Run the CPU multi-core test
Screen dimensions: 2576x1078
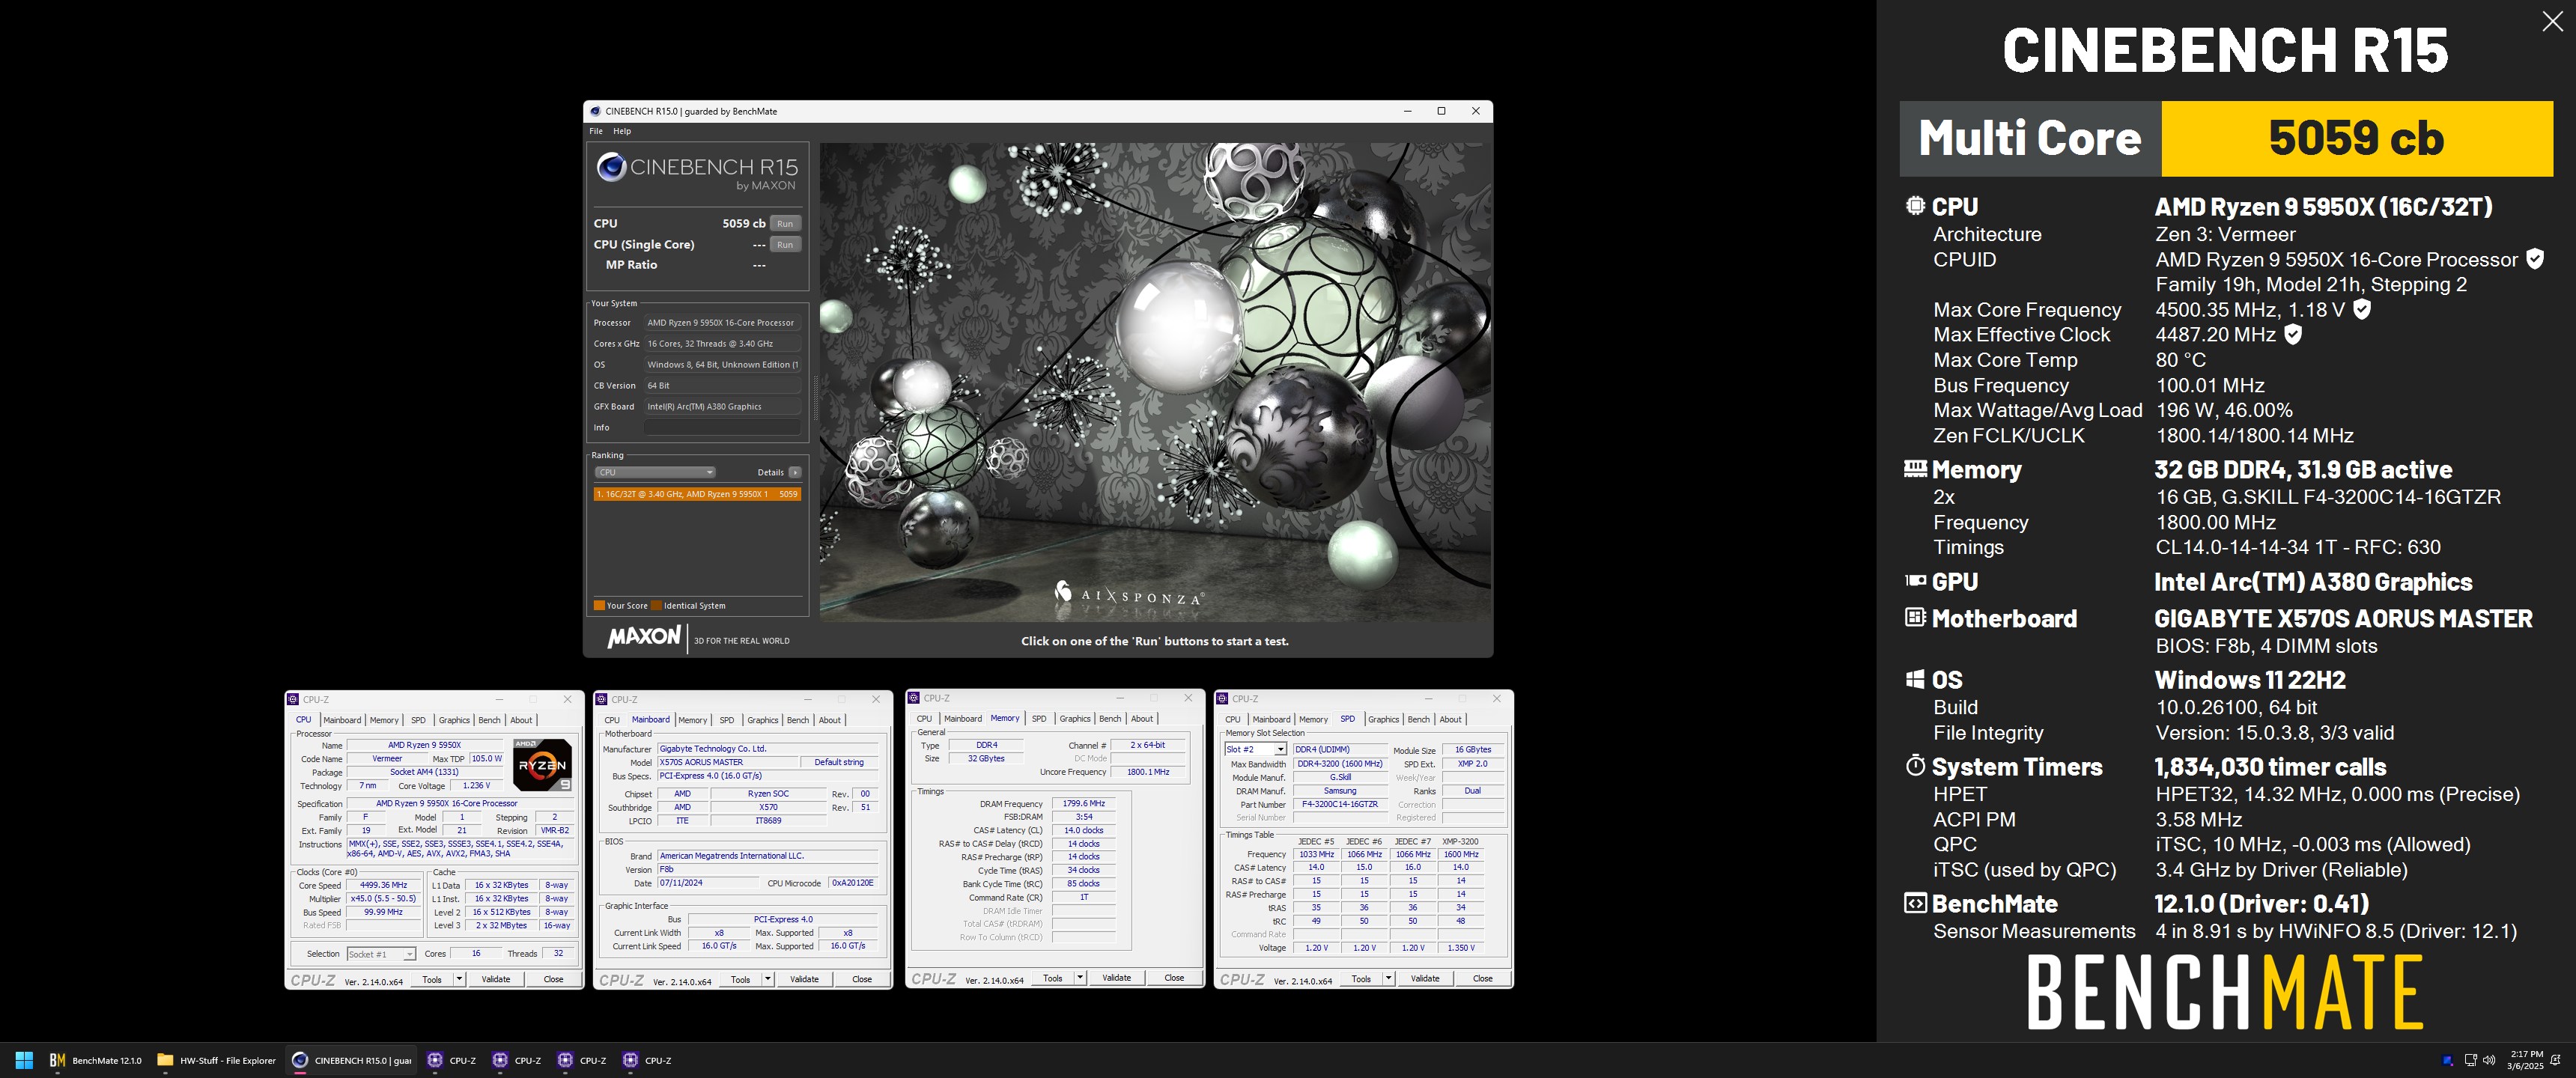point(785,223)
